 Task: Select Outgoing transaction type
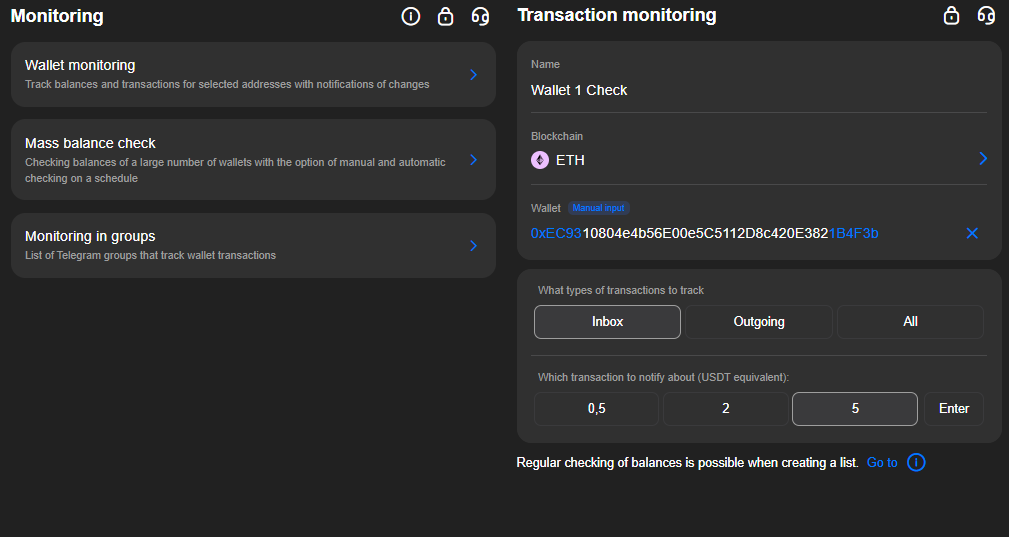coord(759,322)
